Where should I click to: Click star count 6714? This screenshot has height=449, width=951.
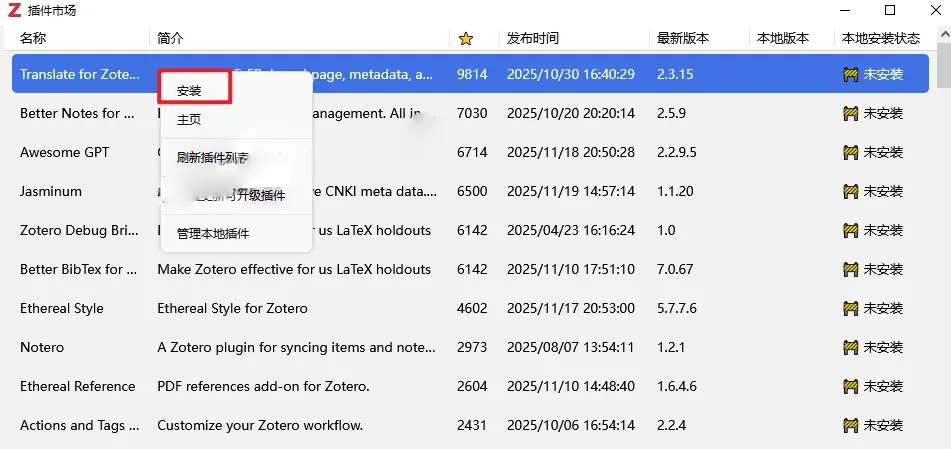[472, 152]
